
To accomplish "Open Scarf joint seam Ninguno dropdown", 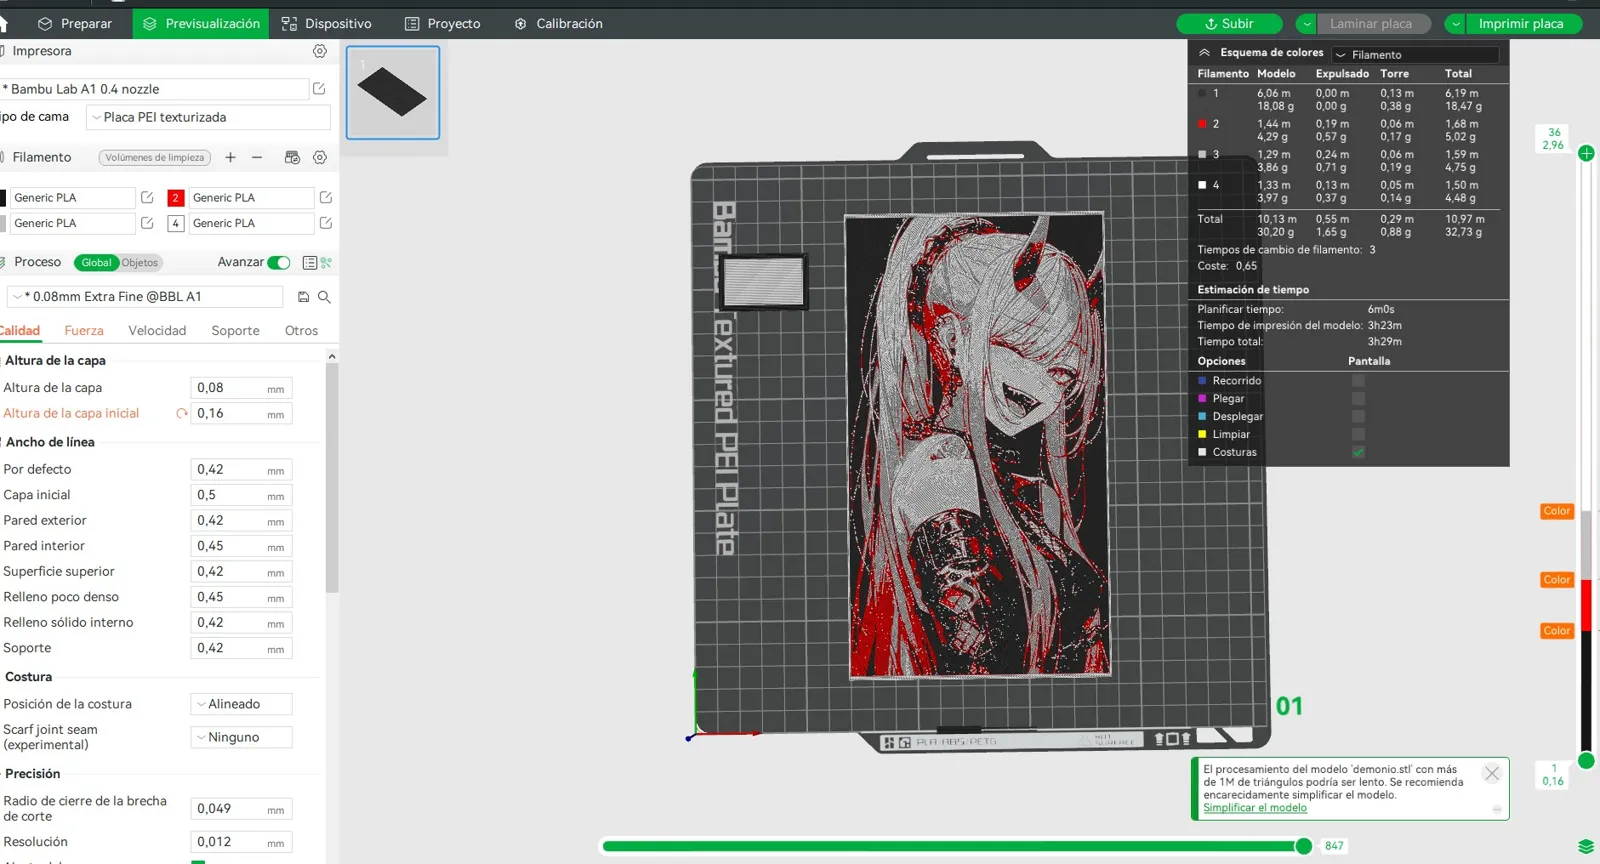I will point(241,737).
